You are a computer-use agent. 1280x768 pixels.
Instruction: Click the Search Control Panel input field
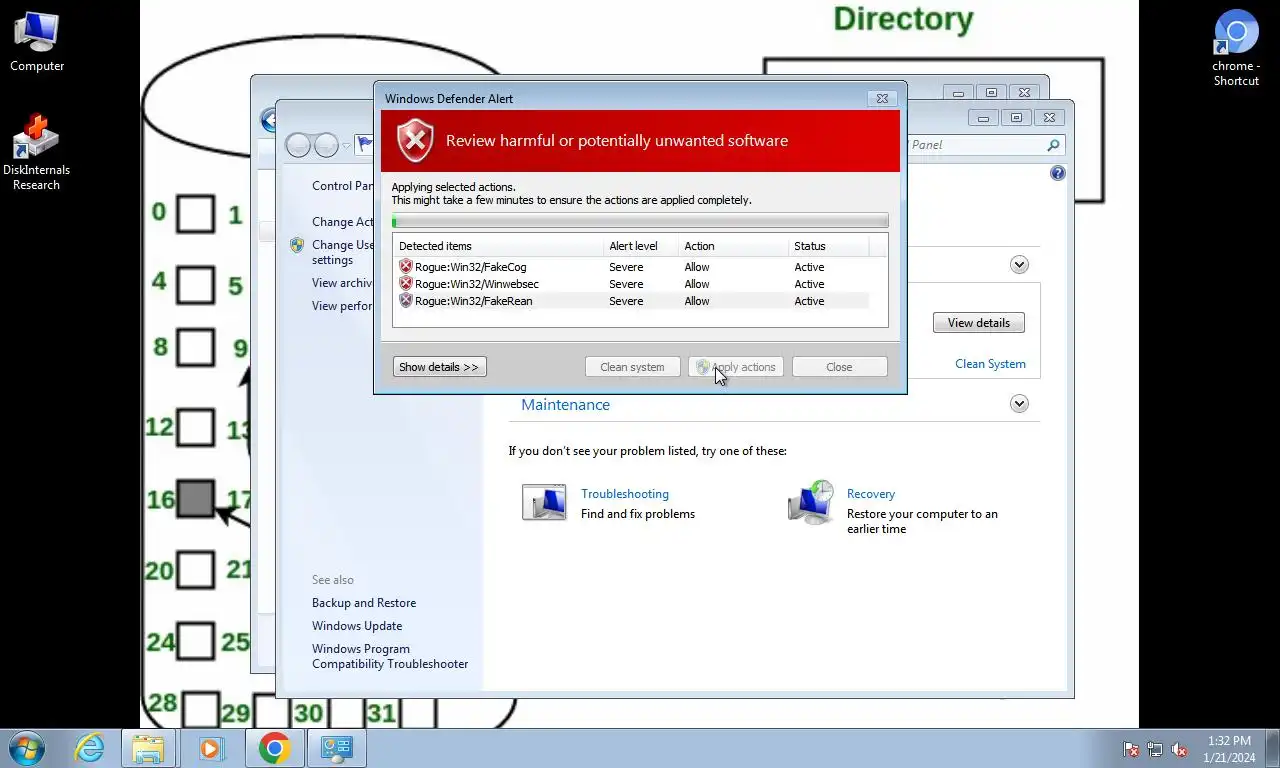973,145
